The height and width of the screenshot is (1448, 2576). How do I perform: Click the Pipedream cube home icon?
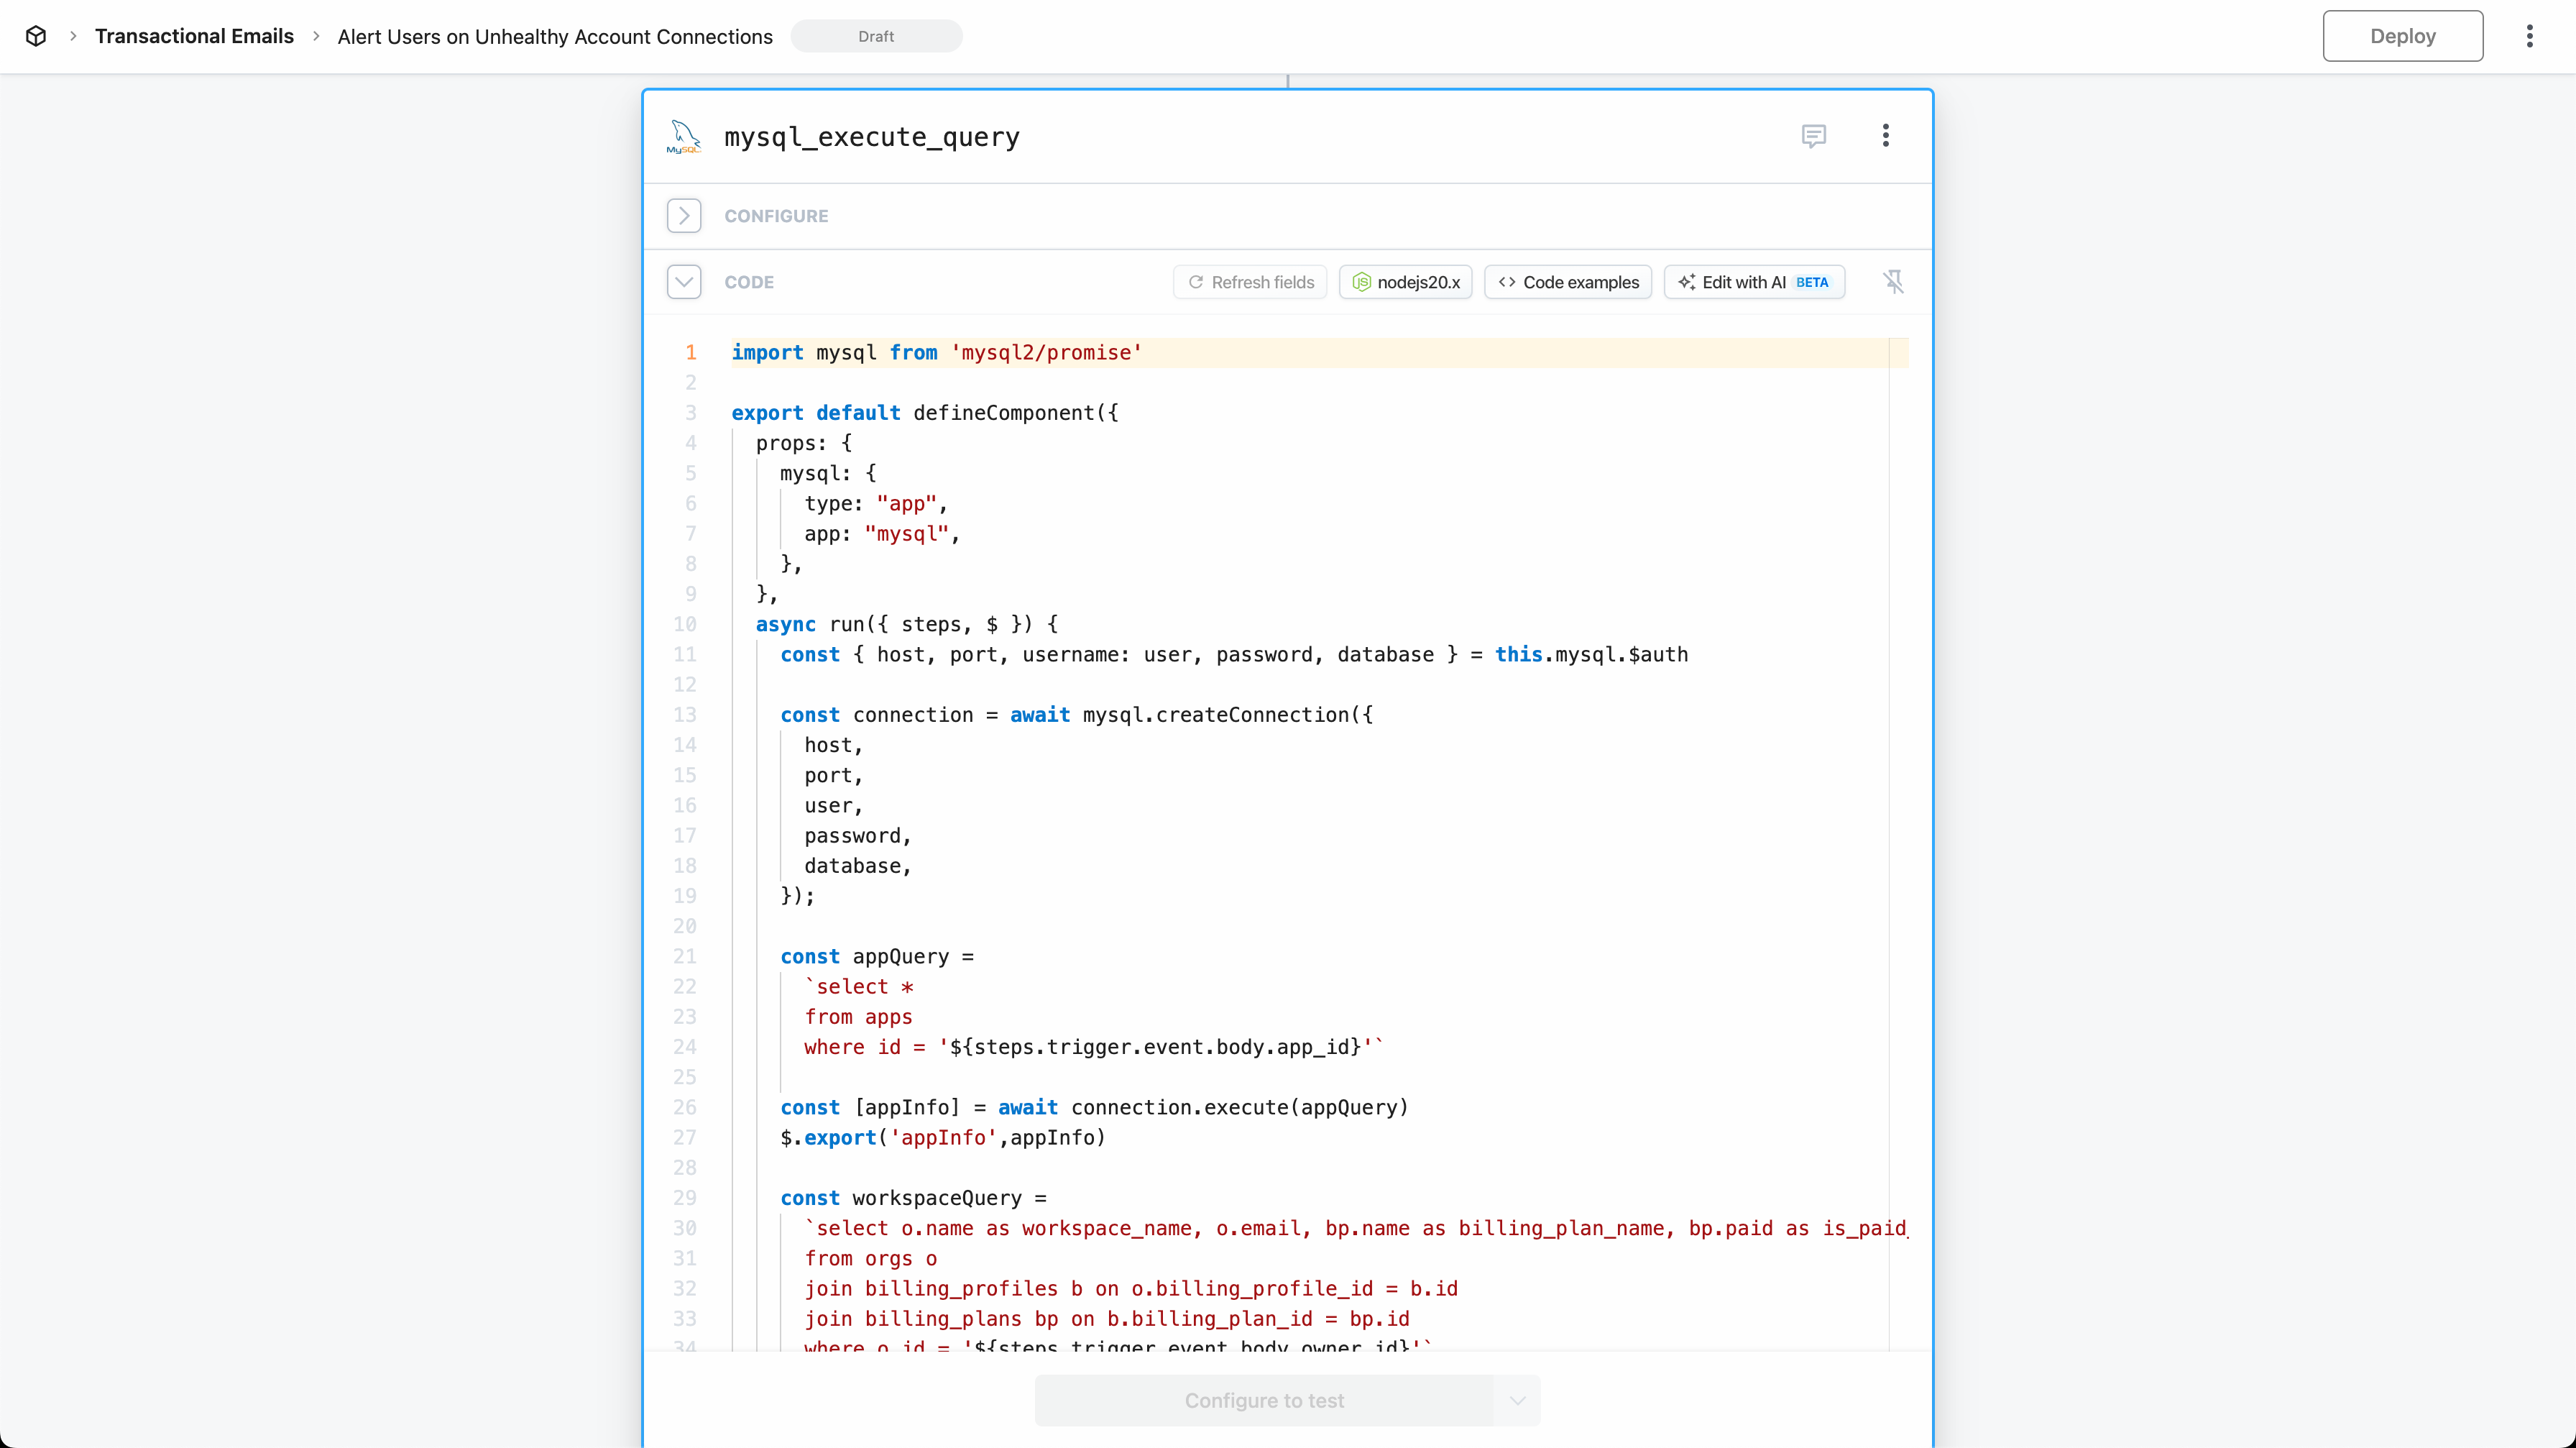[36, 36]
